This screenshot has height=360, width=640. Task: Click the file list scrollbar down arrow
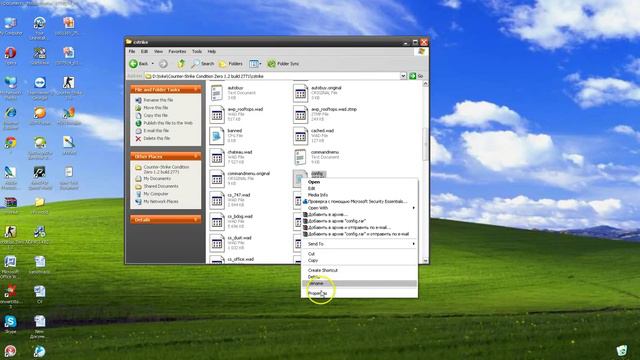click(425, 260)
